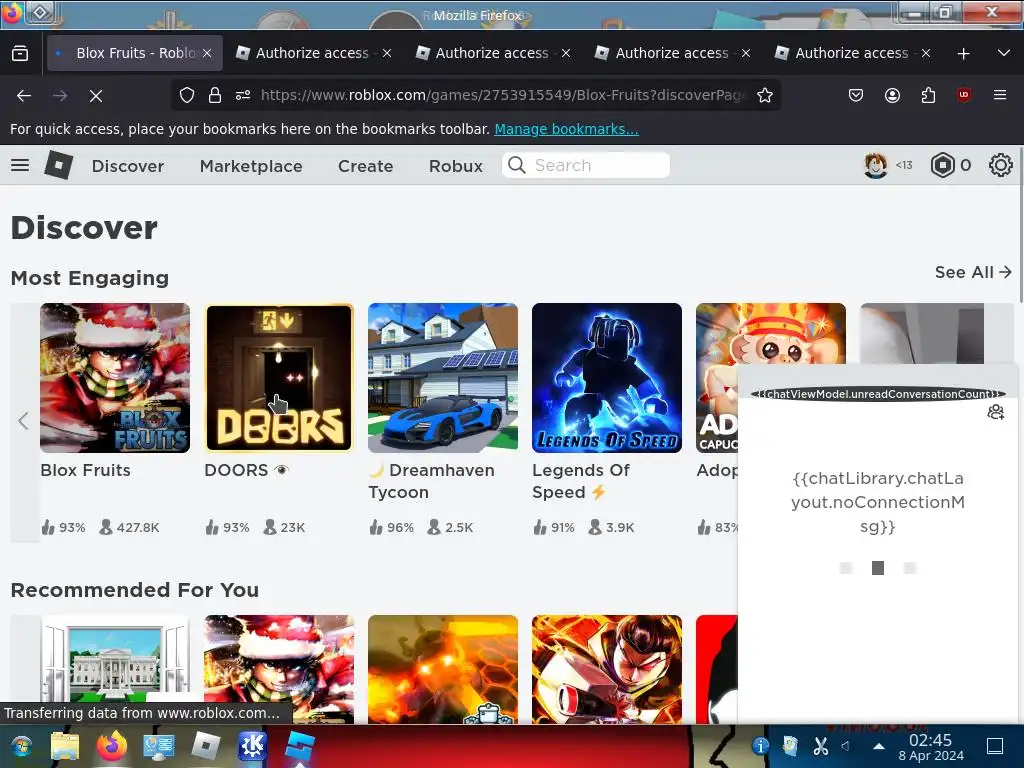
Task: Open the extensions puzzle icon
Action: [928, 95]
